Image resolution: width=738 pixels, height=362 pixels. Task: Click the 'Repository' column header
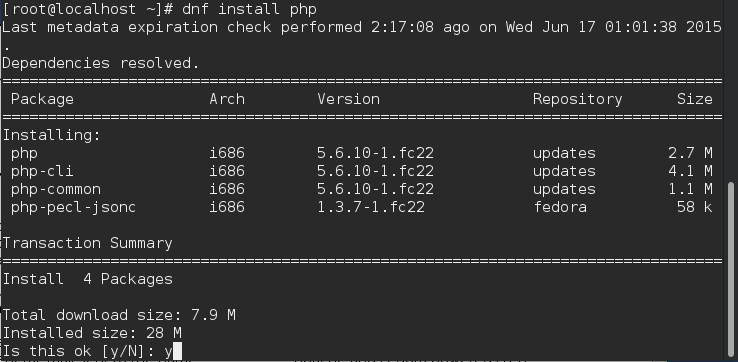tap(578, 99)
